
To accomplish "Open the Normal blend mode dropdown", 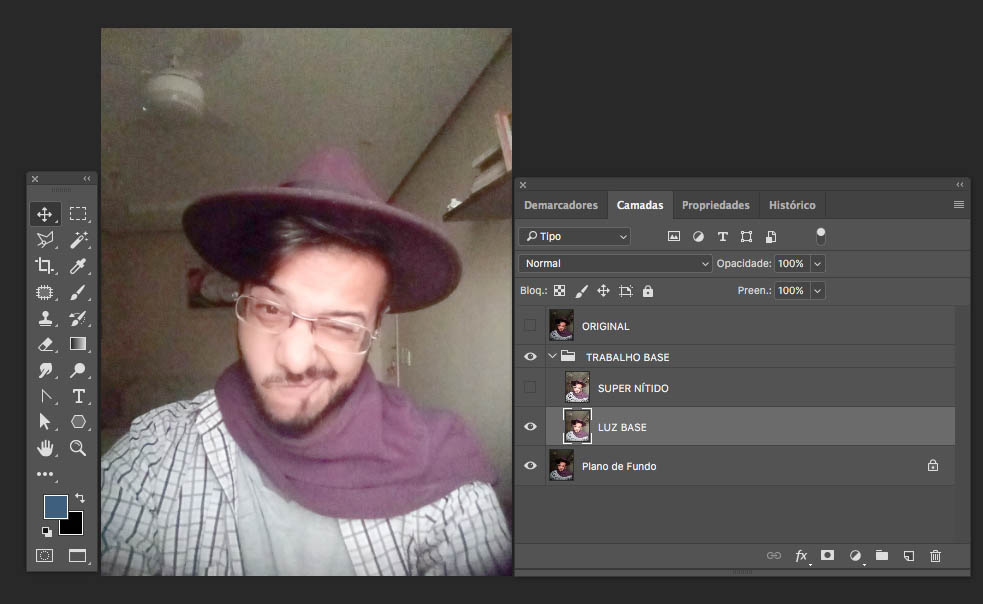I will point(615,263).
